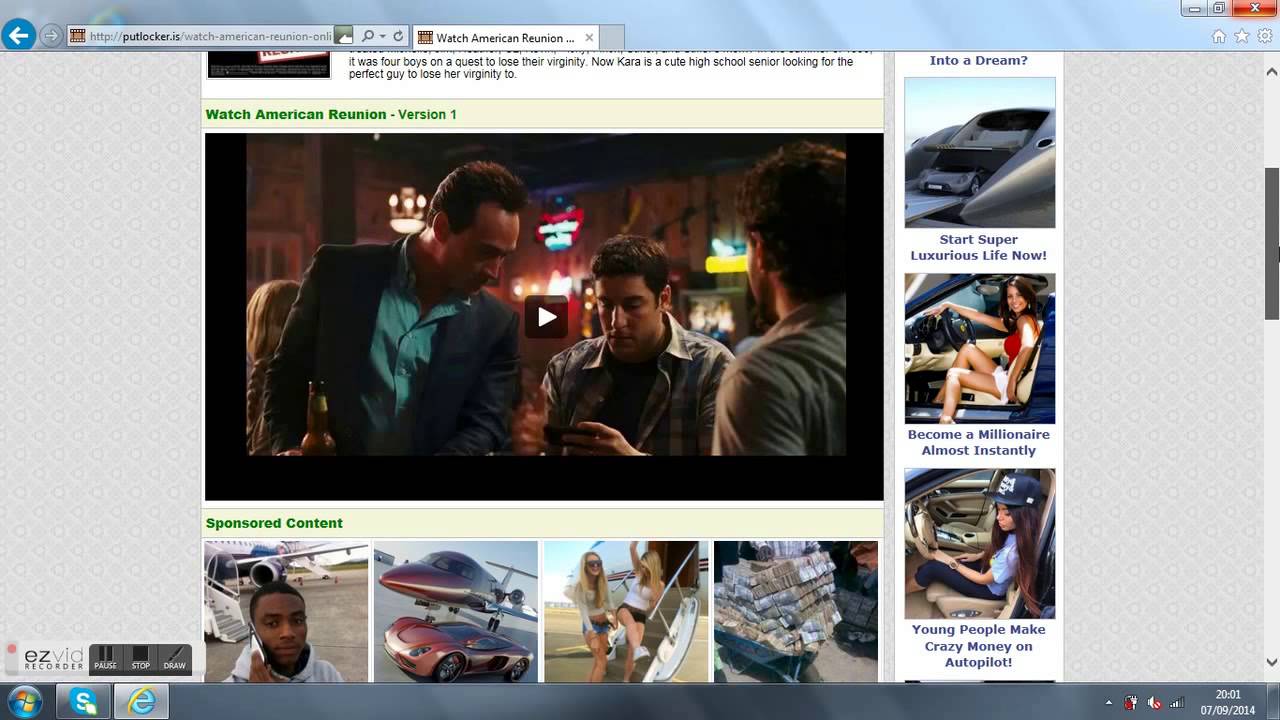The width and height of the screenshot is (1280, 720).
Task: Click the 'Into a Dream?' ad link
Action: point(979,60)
